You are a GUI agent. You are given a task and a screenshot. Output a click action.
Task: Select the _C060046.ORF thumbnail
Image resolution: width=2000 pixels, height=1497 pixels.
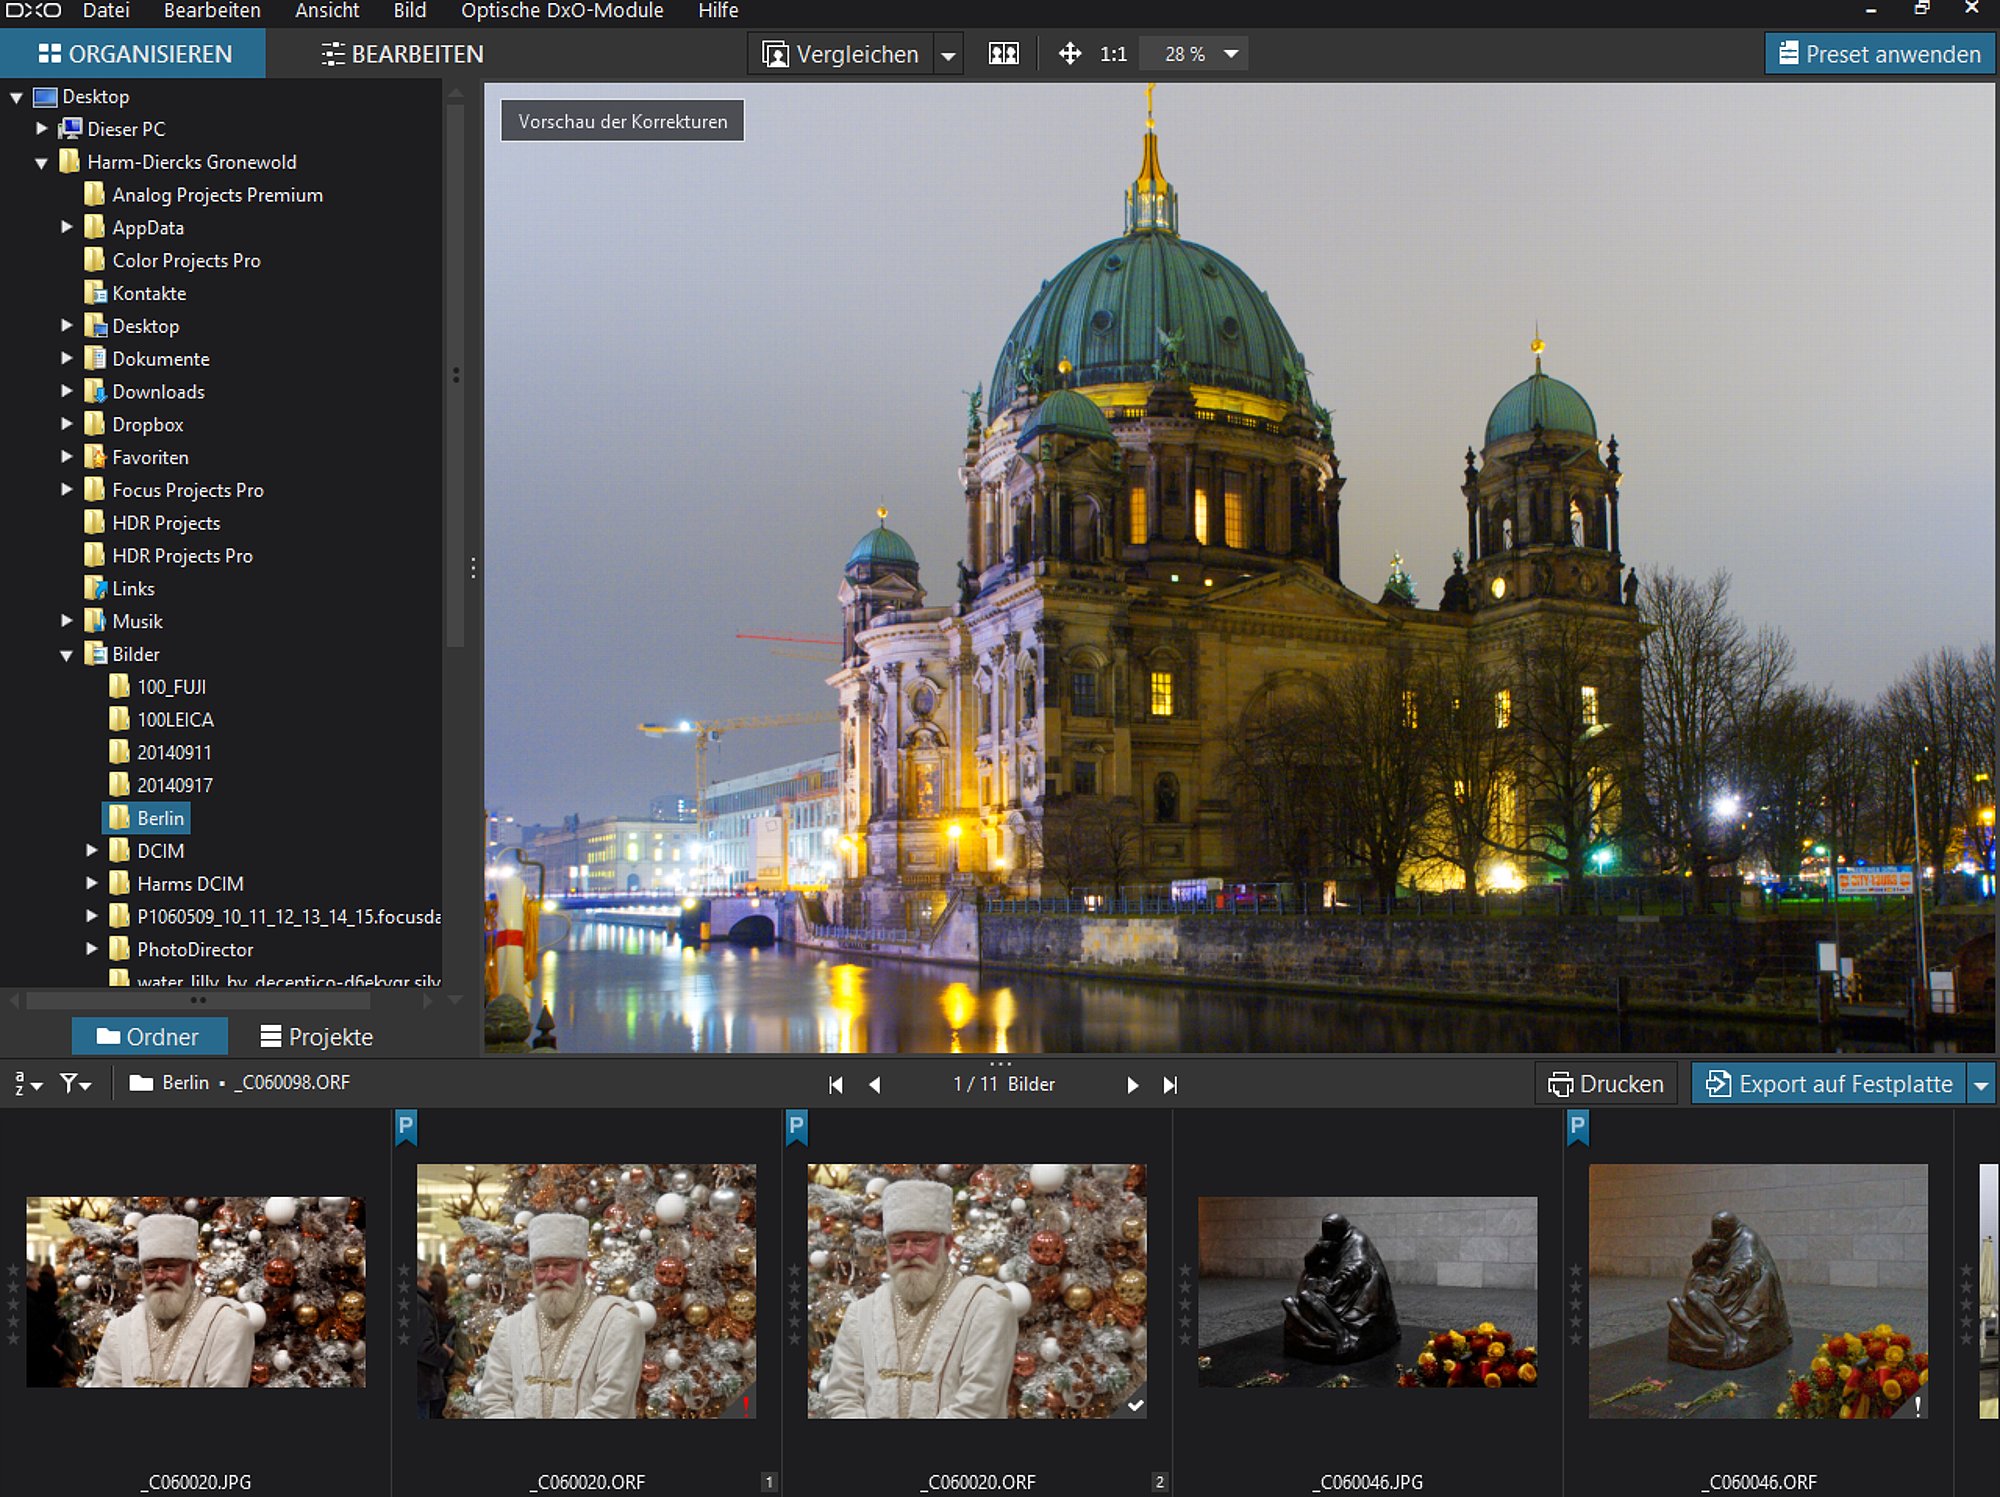[x=1758, y=1291]
